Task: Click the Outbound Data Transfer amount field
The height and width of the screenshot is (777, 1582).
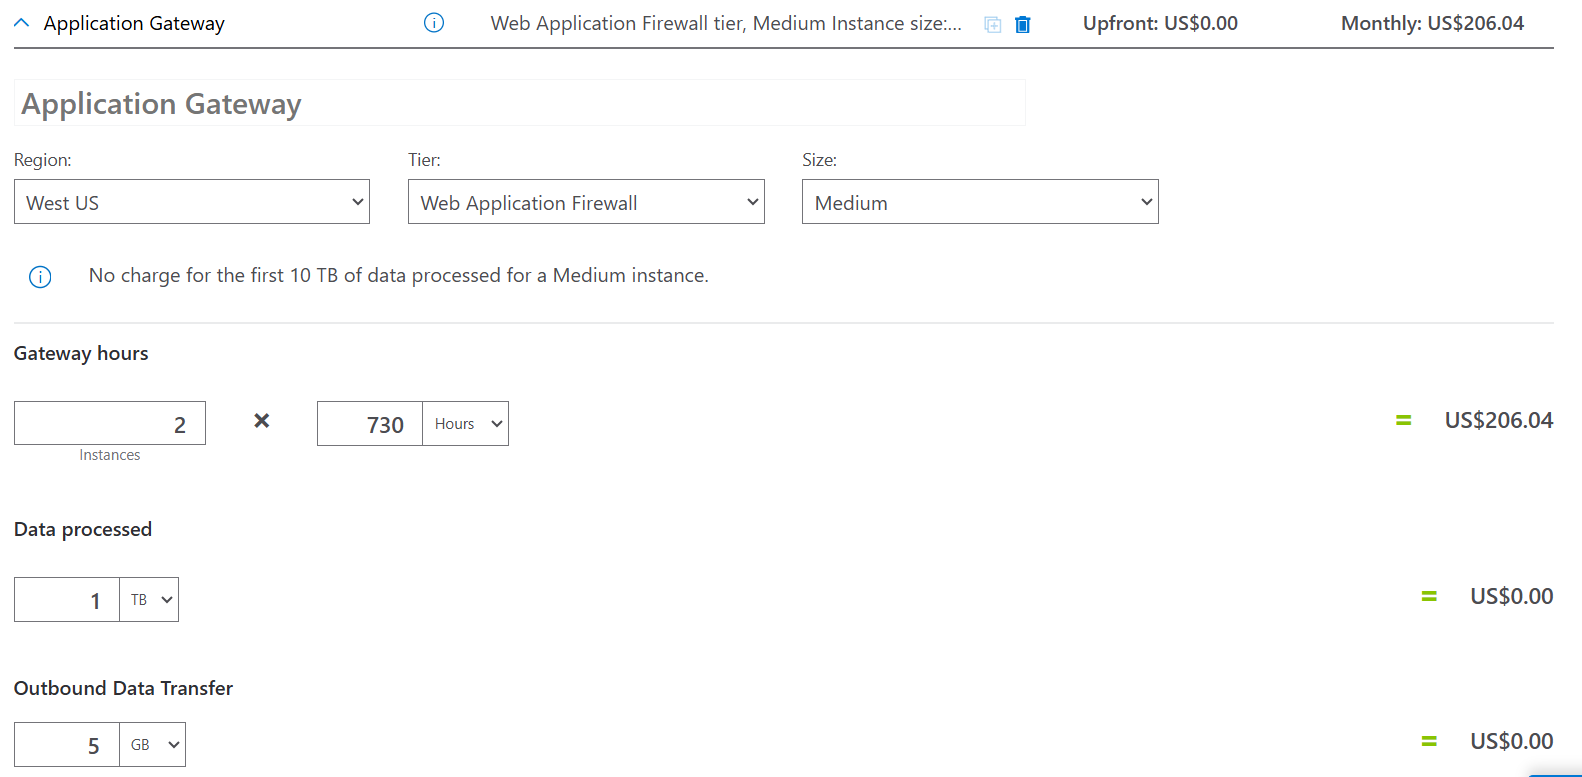Action: click(x=67, y=745)
